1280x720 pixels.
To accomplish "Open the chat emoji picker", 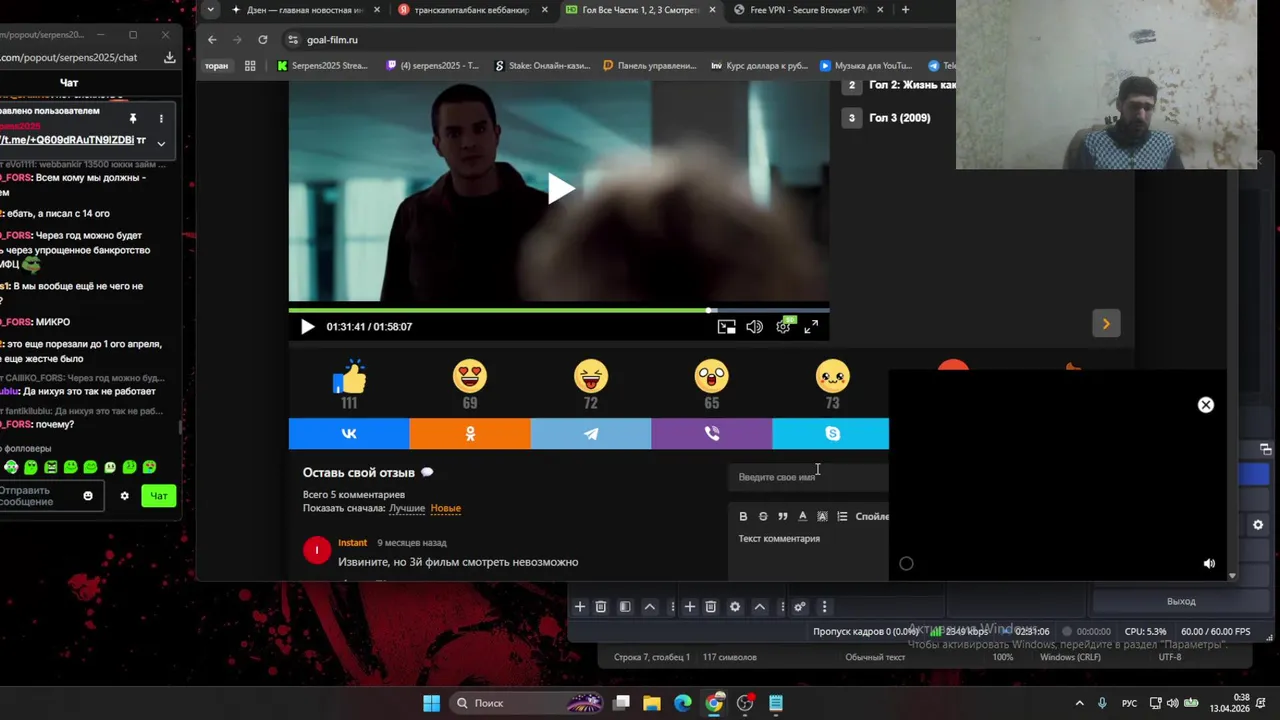I will coord(88,496).
